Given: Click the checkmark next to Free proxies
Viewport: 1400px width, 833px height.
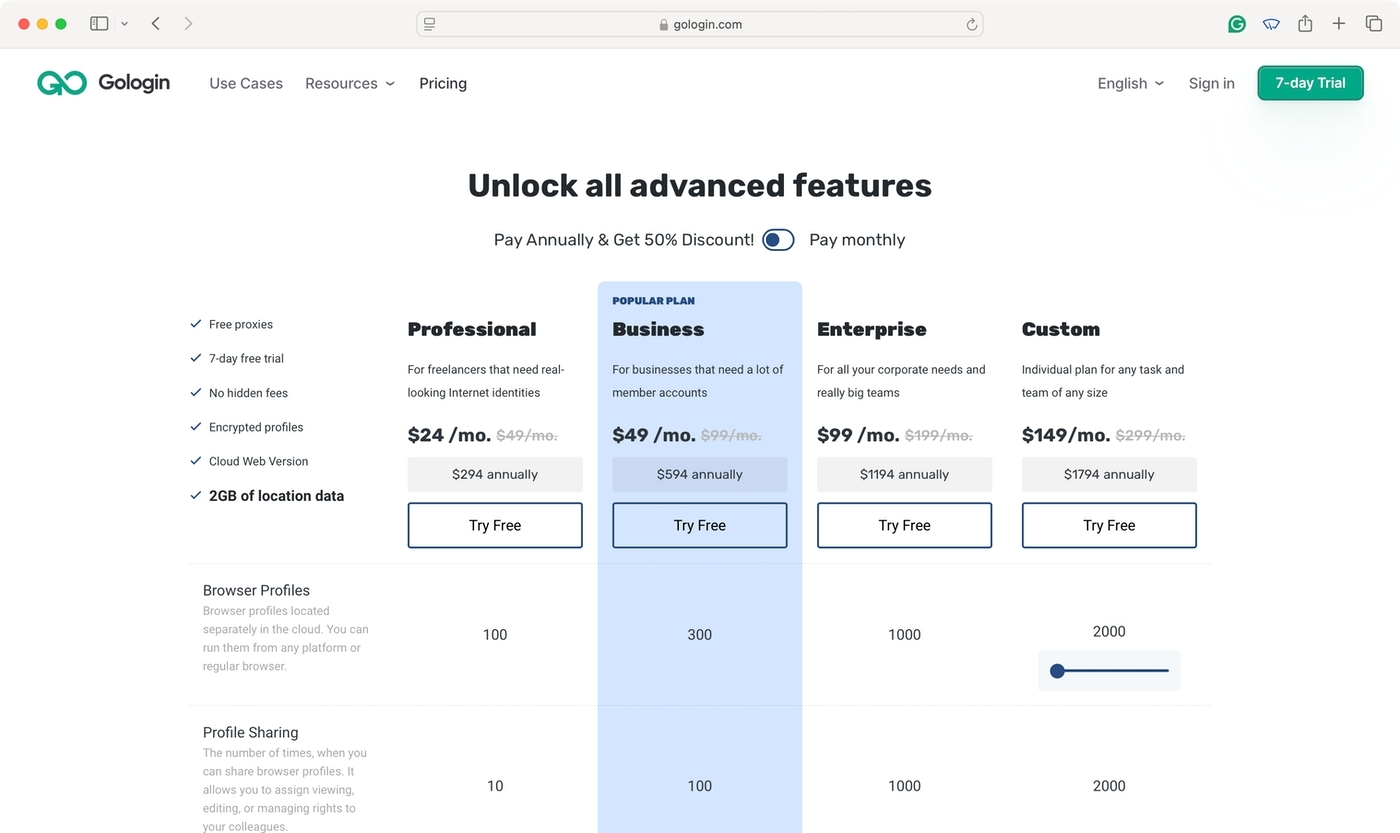Looking at the screenshot, I should pos(196,324).
